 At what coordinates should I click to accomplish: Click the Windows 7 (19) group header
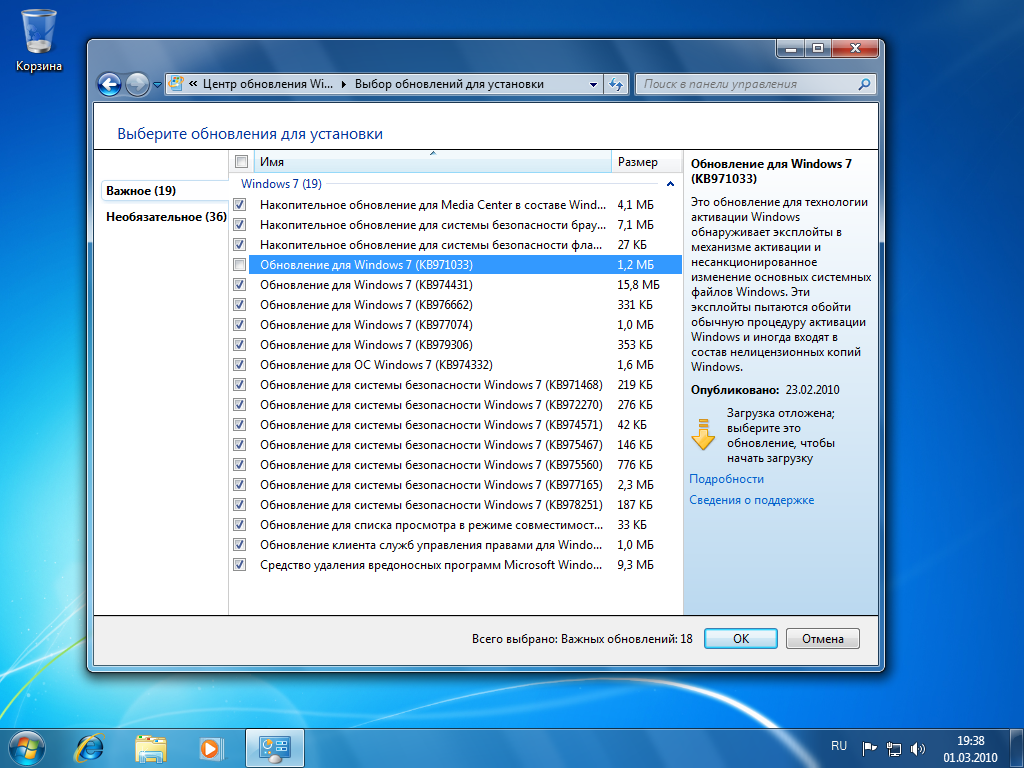(281, 184)
